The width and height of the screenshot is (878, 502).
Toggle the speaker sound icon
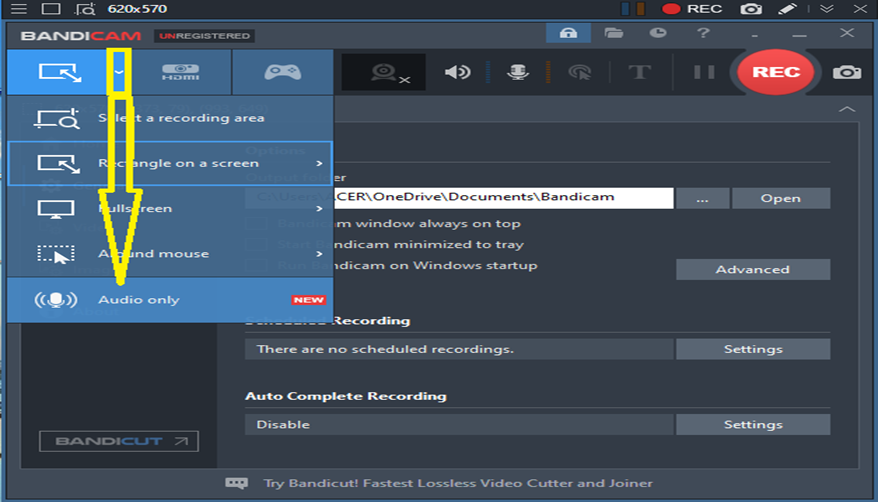click(x=457, y=72)
